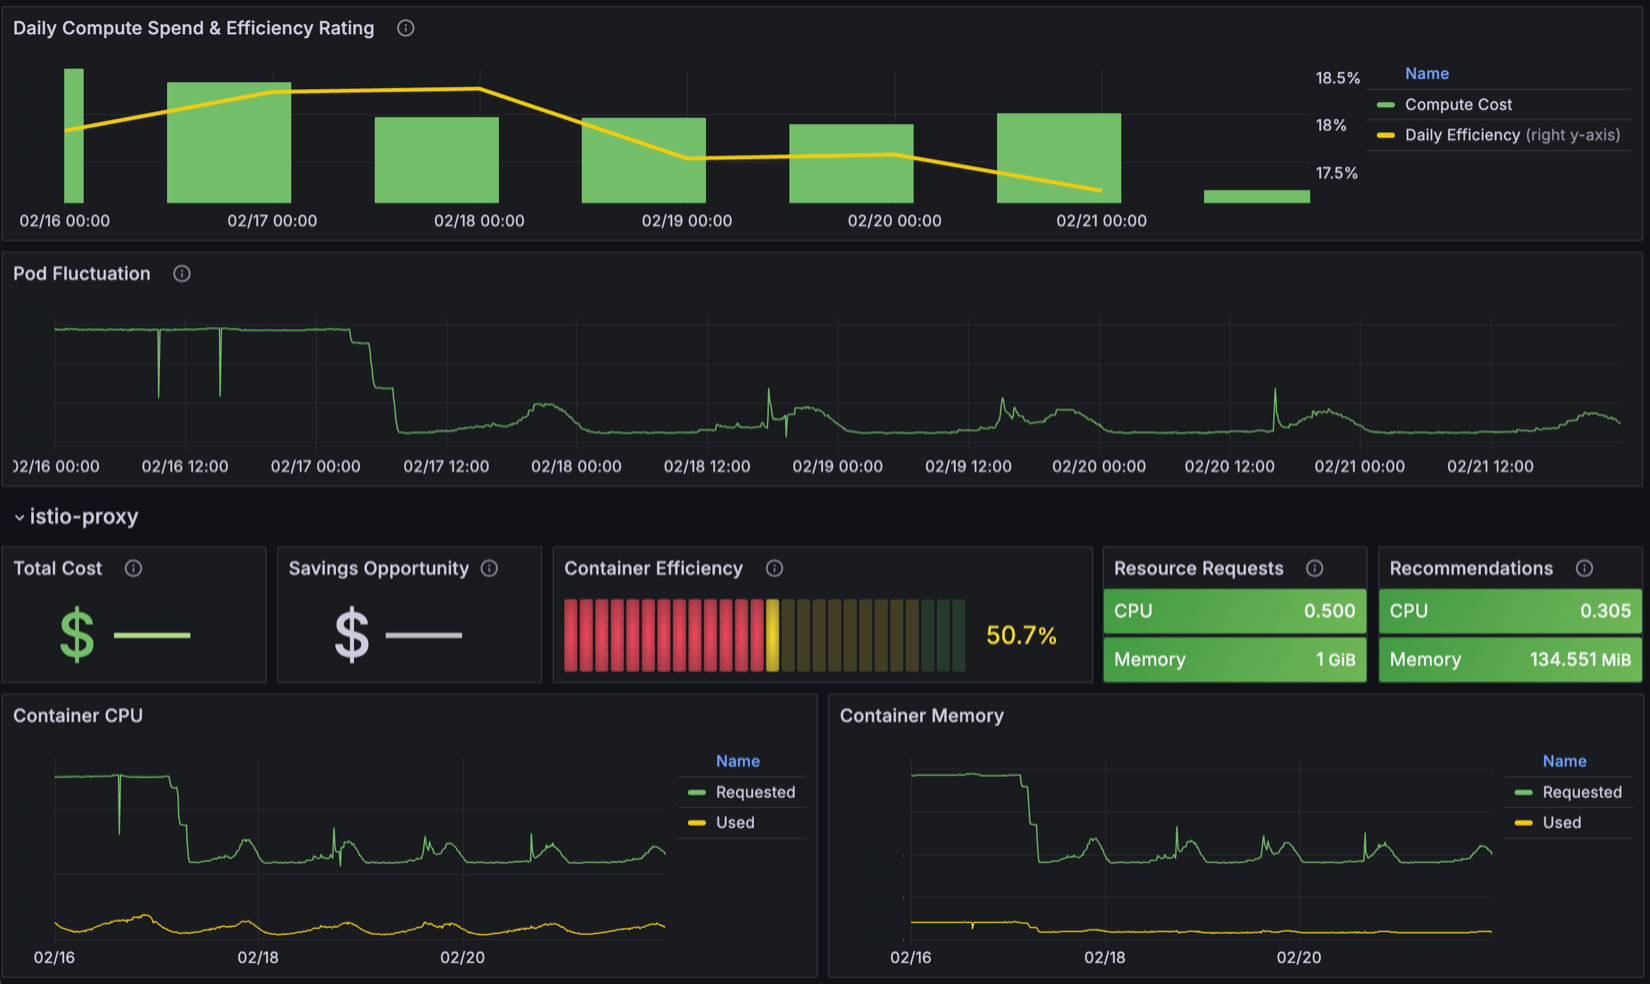Click the Pod Fluctuation info icon

click(182, 274)
